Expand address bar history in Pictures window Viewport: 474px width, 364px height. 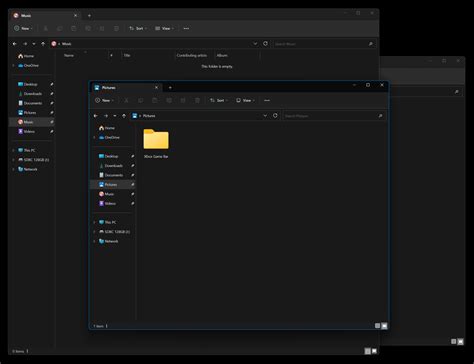coord(265,116)
